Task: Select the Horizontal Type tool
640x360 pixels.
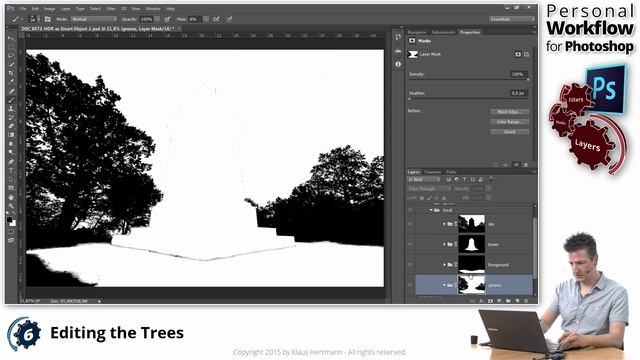Action: (x=11, y=170)
